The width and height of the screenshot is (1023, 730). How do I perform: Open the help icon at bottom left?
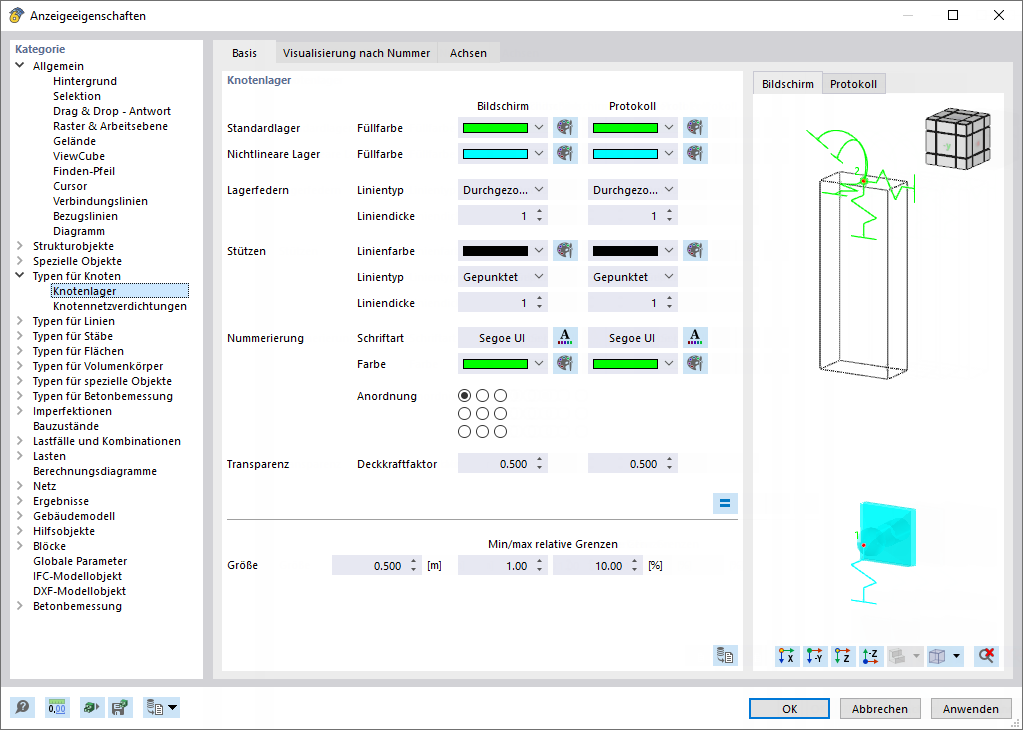tap(23, 707)
